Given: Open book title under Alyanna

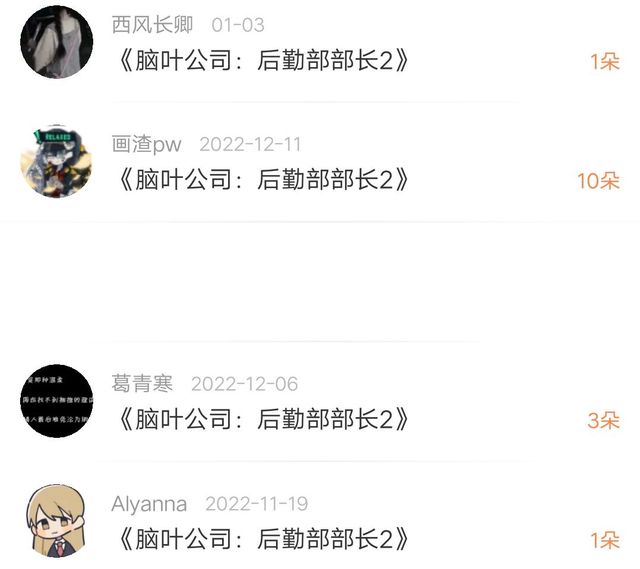Looking at the screenshot, I should click(263, 539).
